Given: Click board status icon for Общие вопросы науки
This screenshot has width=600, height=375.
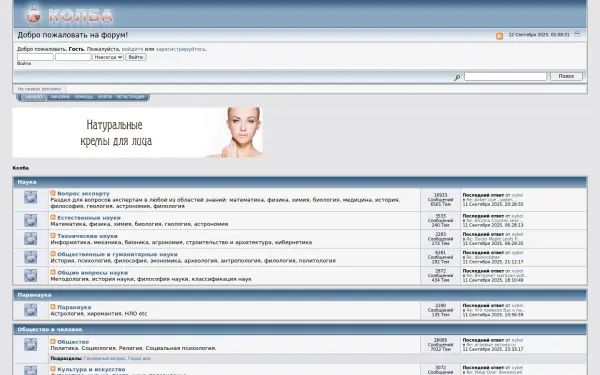Looking at the screenshot, I should 31,276.
